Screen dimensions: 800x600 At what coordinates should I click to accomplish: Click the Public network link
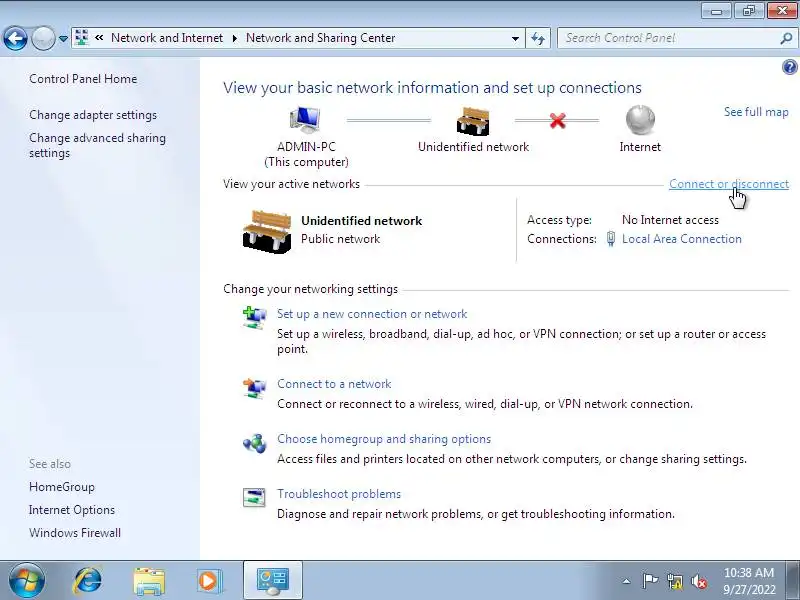[340, 239]
